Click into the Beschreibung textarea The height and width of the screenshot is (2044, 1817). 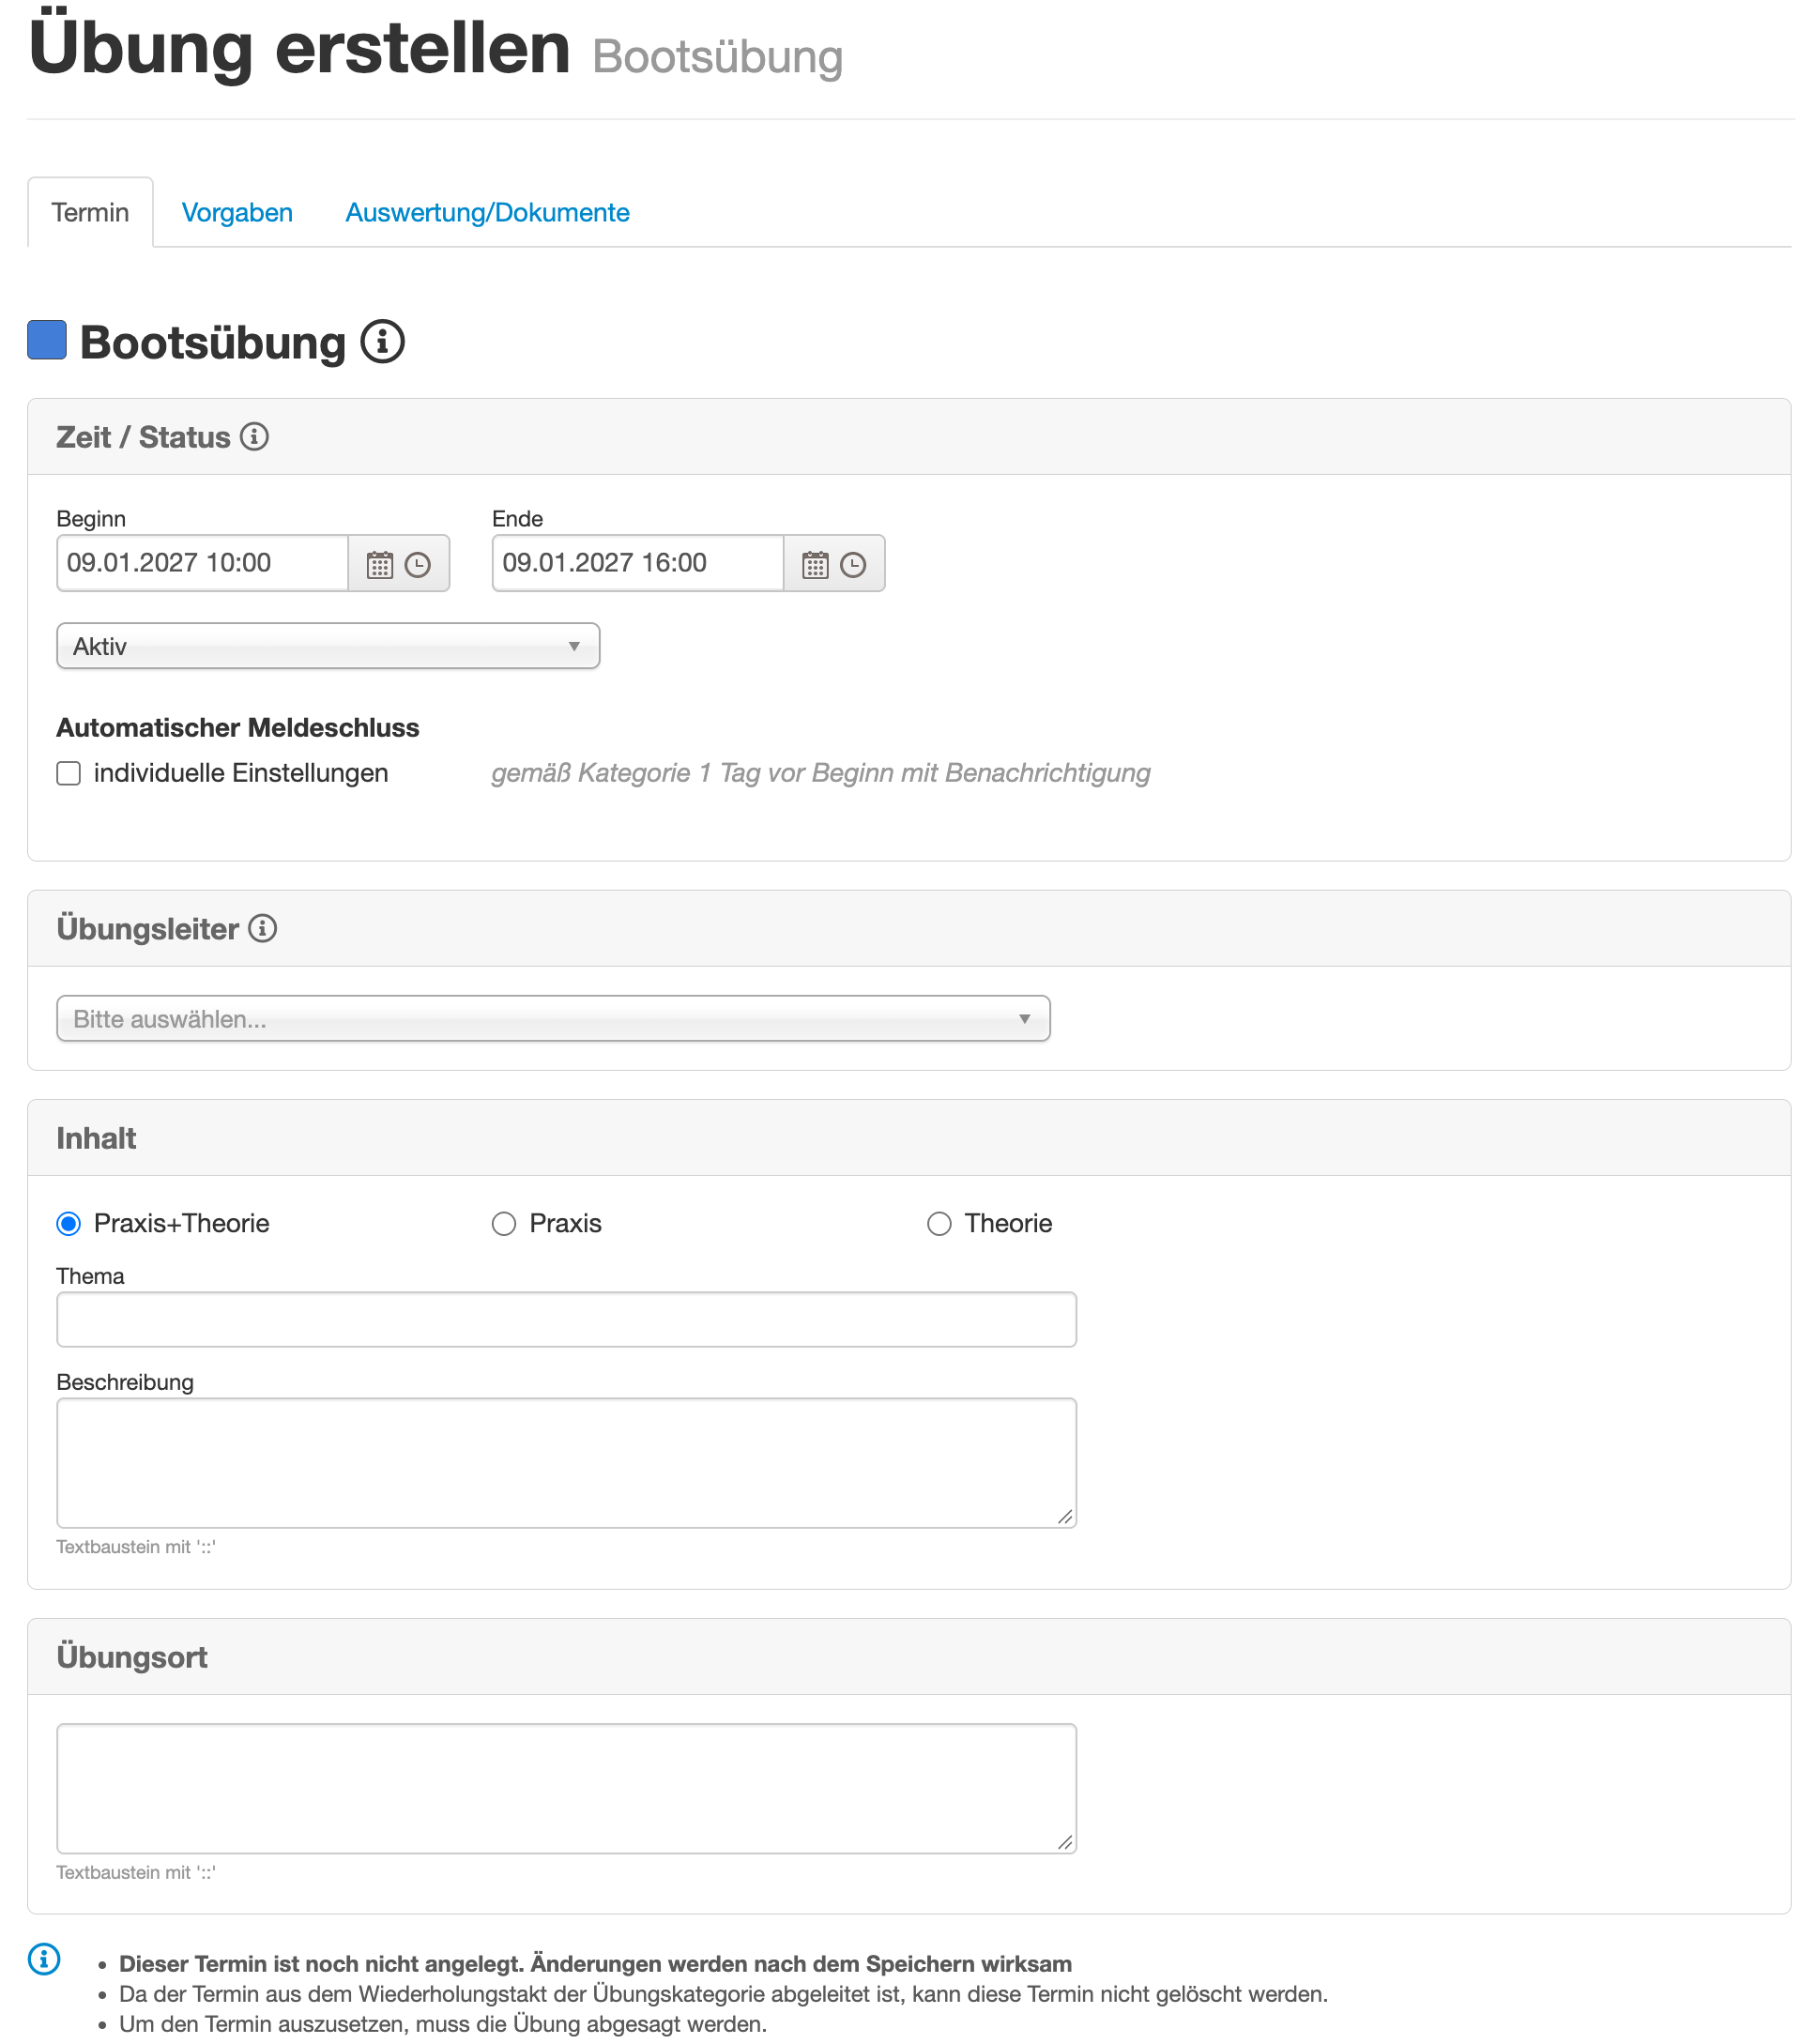point(566,1462)
